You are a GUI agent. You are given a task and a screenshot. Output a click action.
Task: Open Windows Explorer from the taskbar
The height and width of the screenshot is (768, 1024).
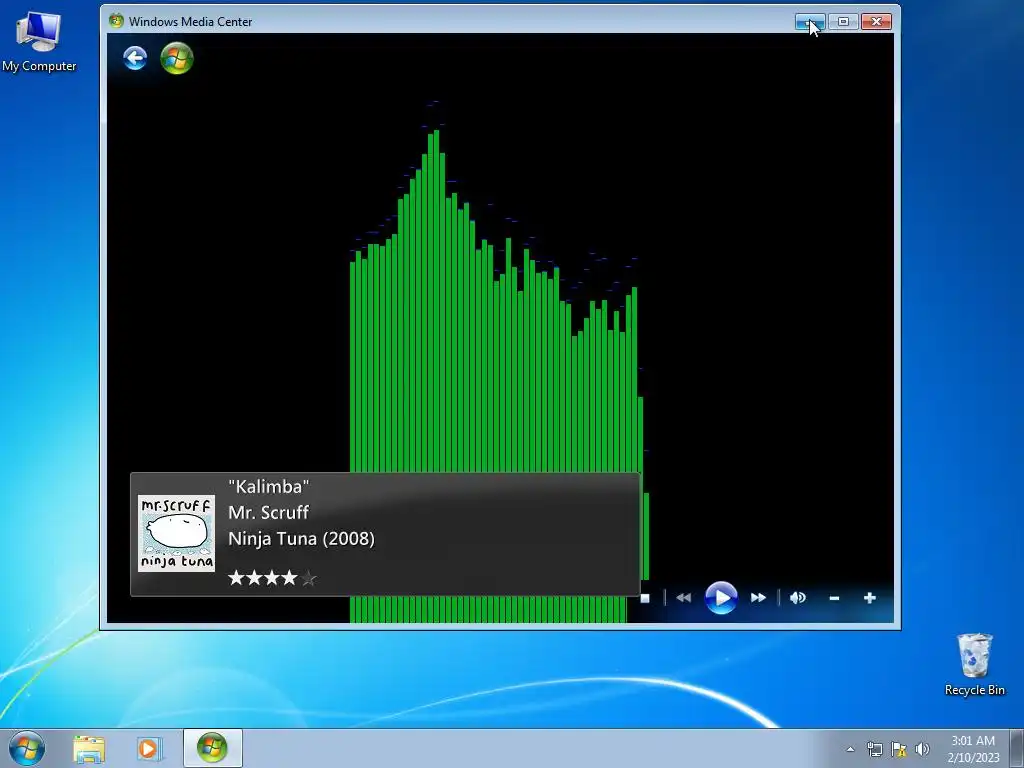click(x=89, y=748)
